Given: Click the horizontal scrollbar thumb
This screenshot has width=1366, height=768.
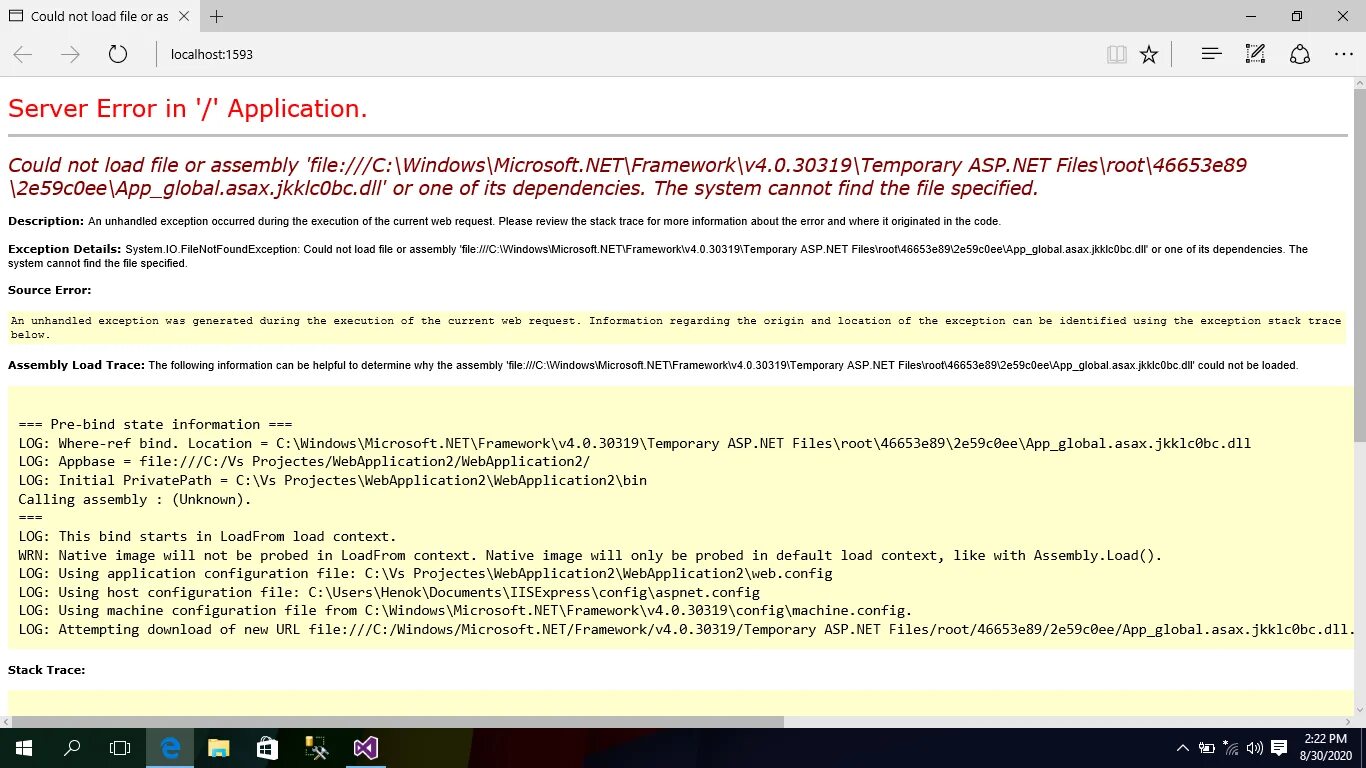Looking at the screenshot, I should [400, 721].
